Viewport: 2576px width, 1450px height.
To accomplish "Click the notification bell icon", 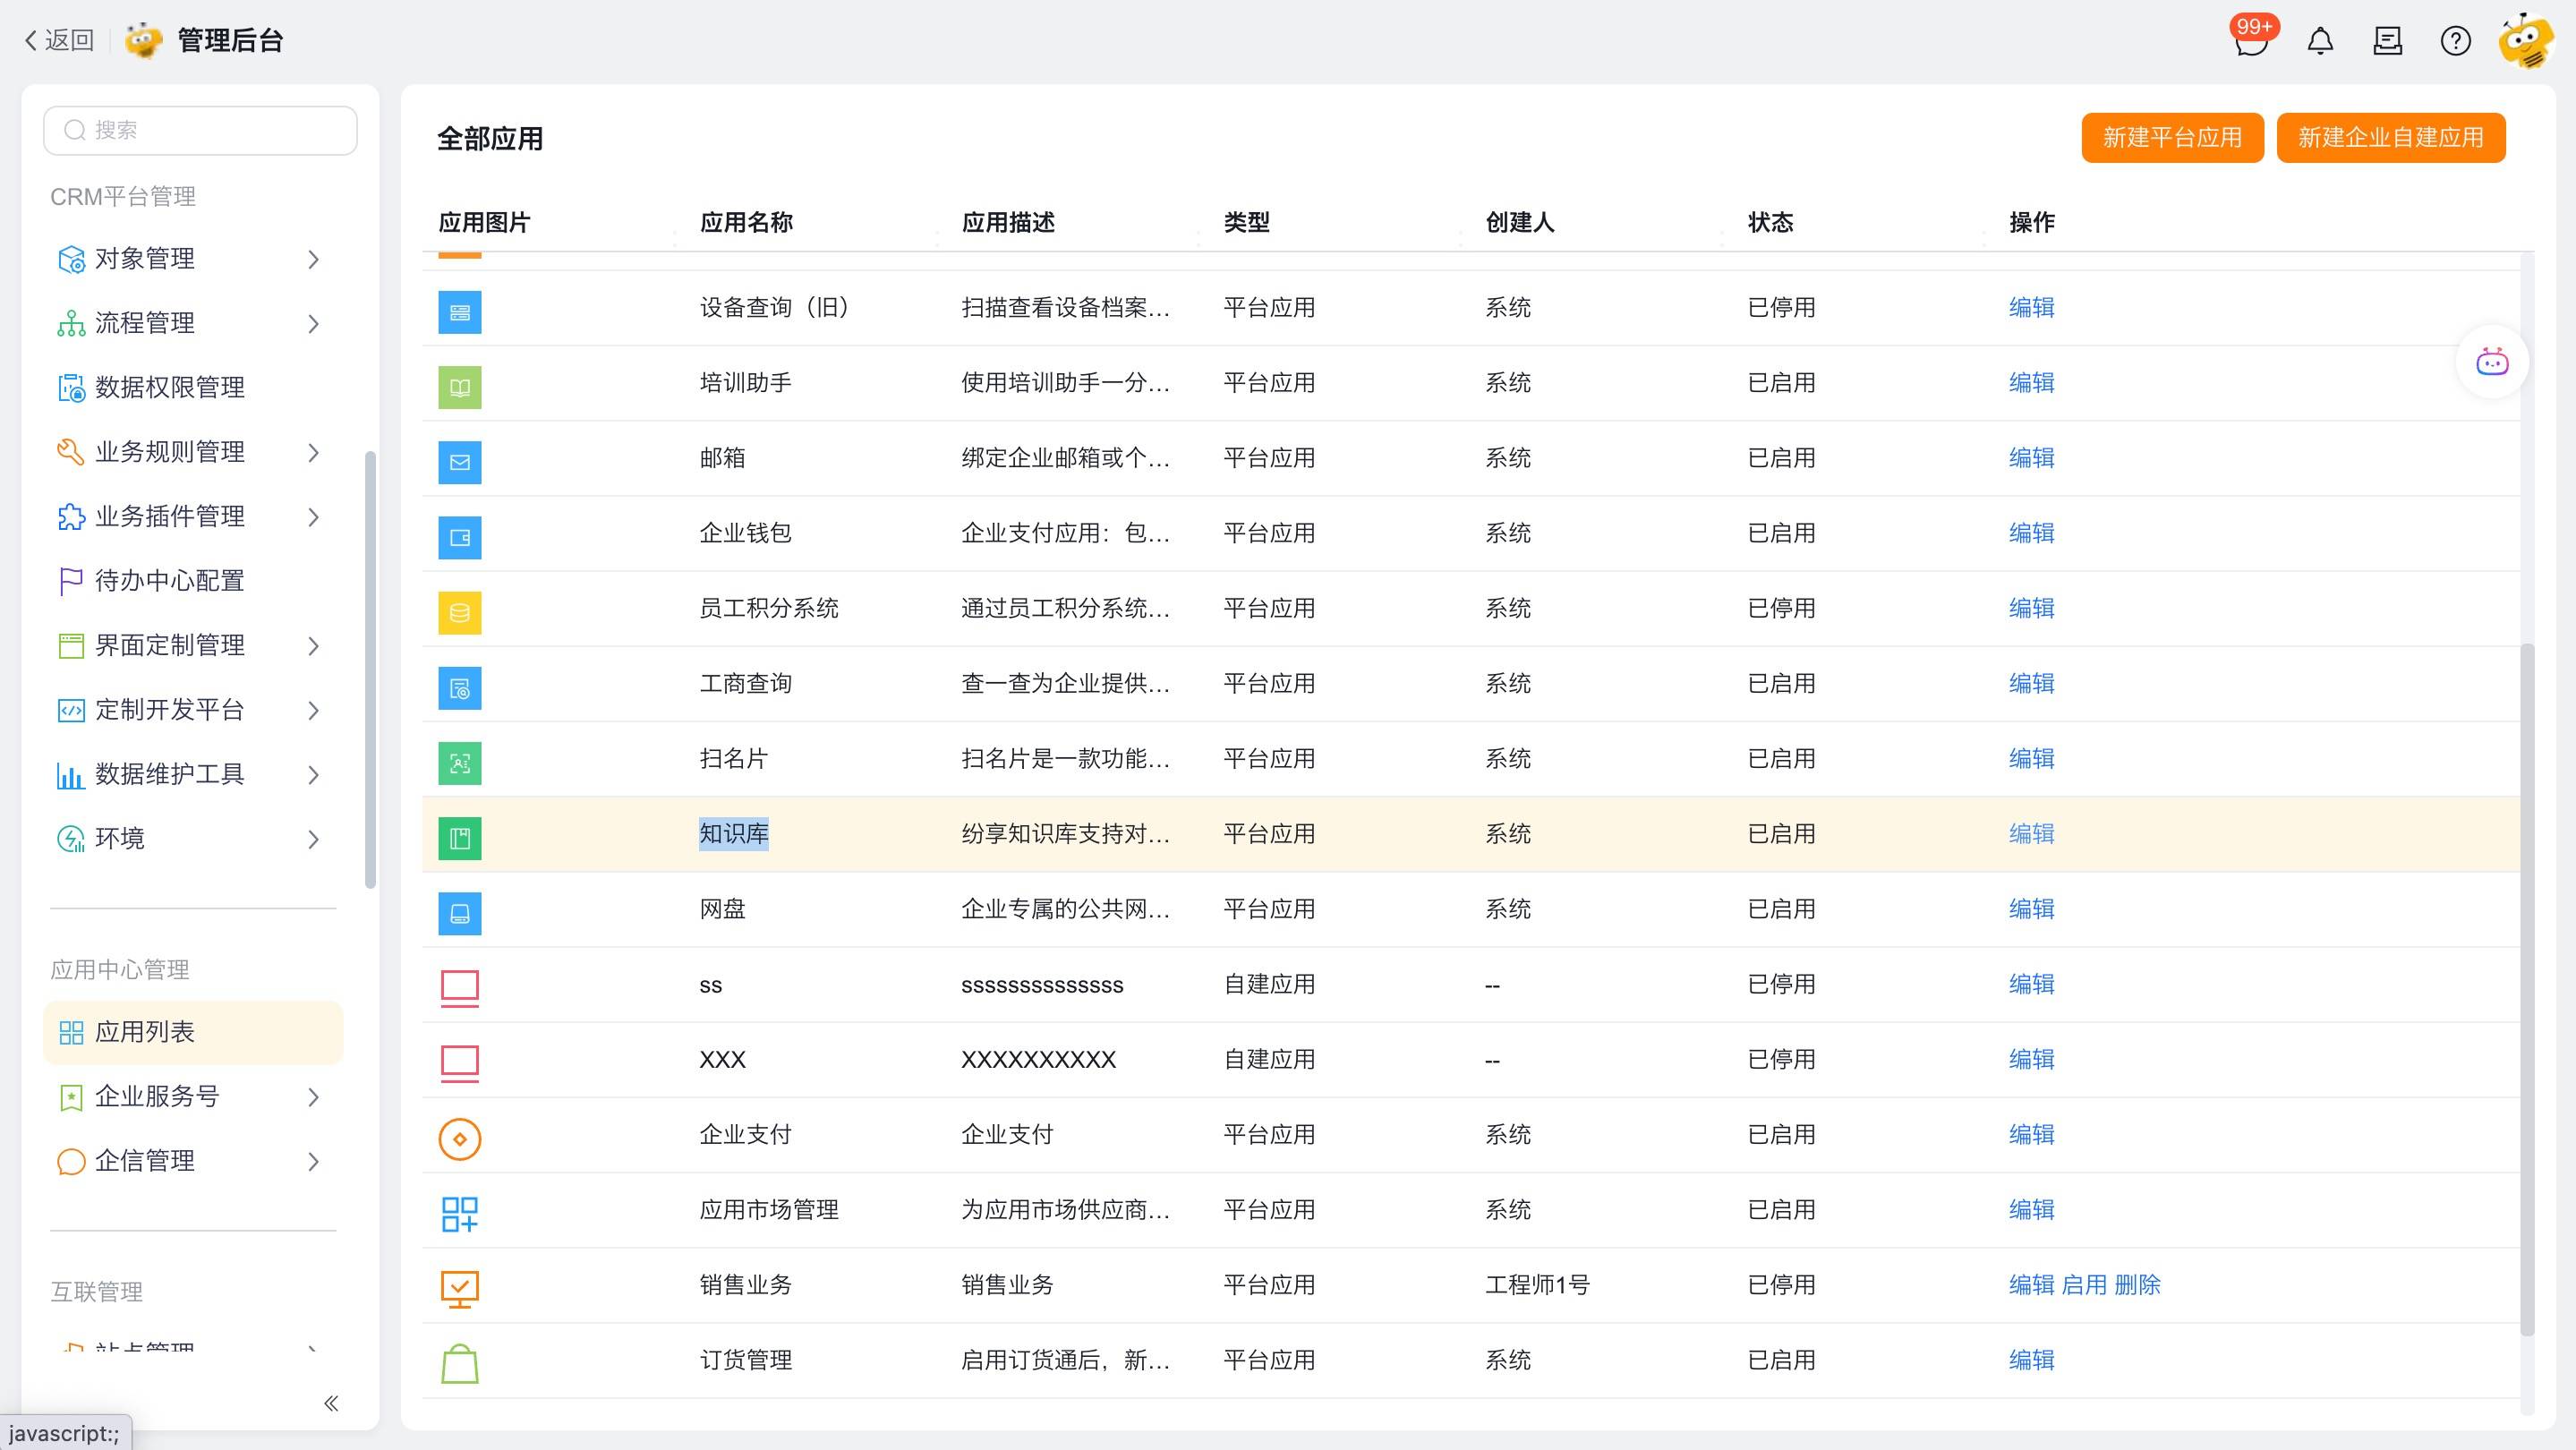I will pos(2320,41).
